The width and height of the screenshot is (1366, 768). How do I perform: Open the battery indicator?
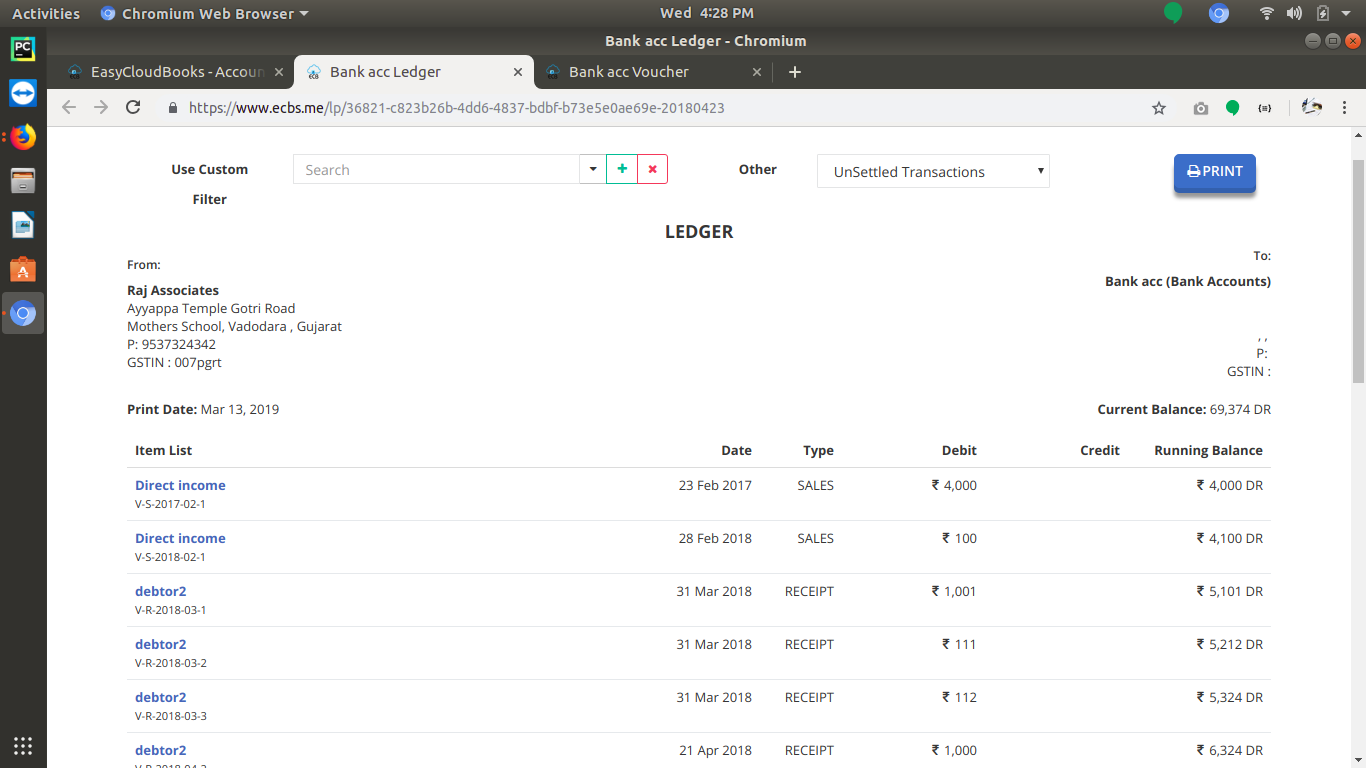click(x=1323, y=13)
